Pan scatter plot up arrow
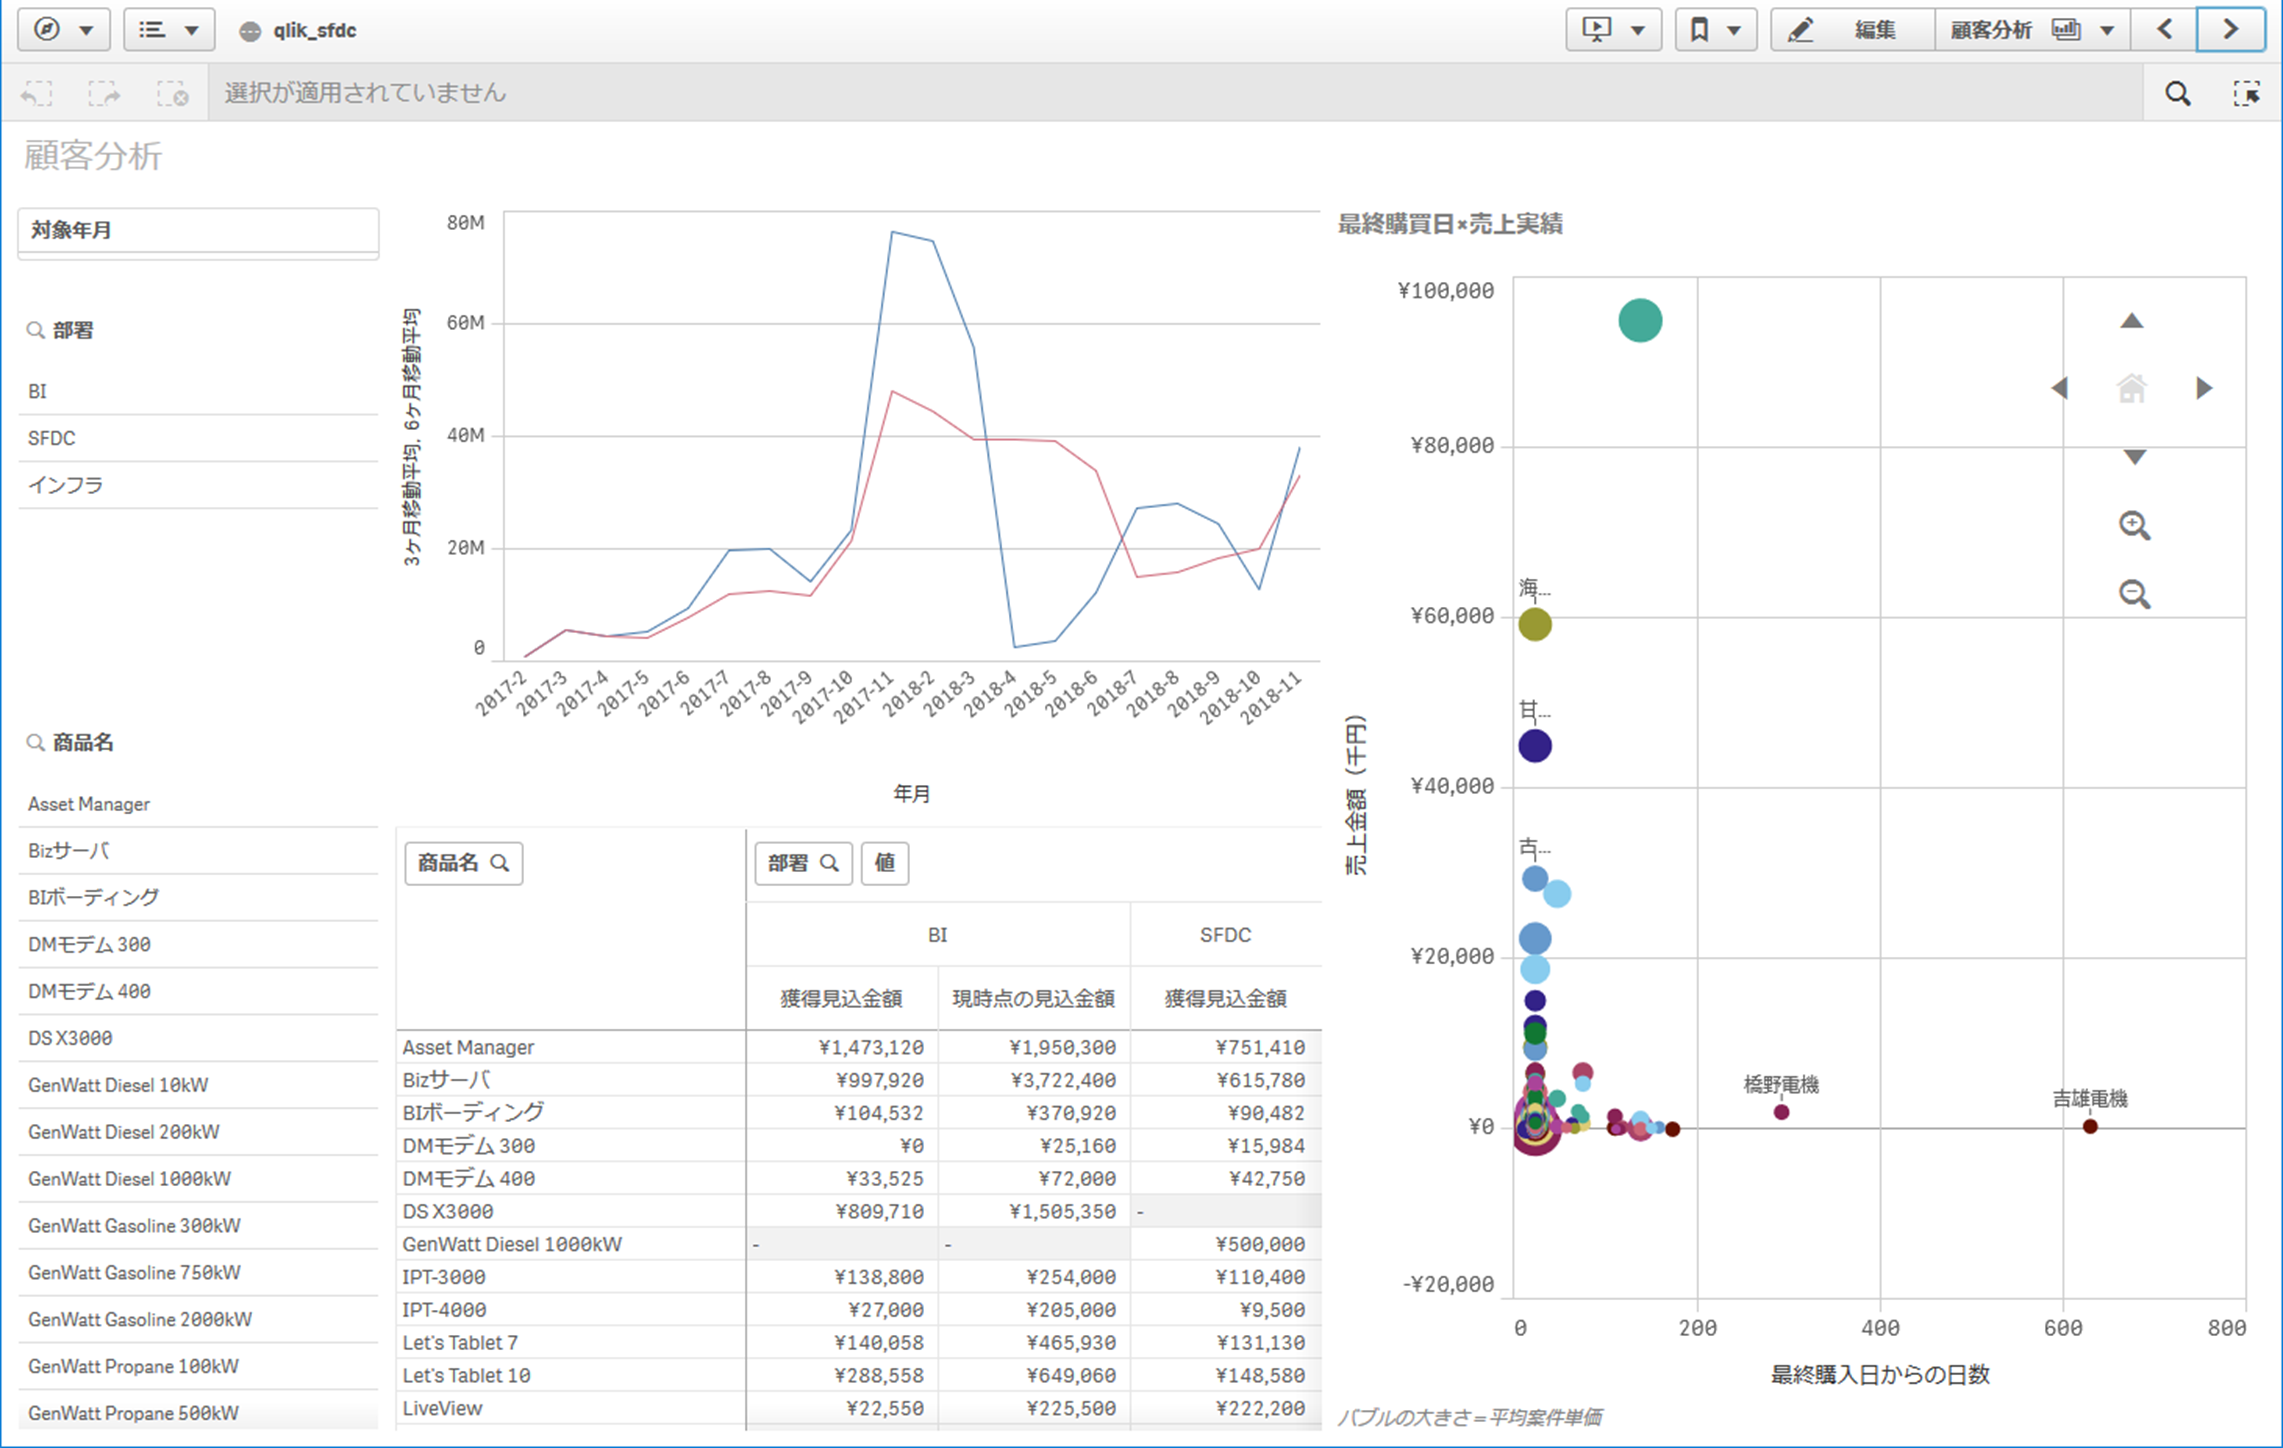2283x1448 pixels. [x=2132, y=321]
